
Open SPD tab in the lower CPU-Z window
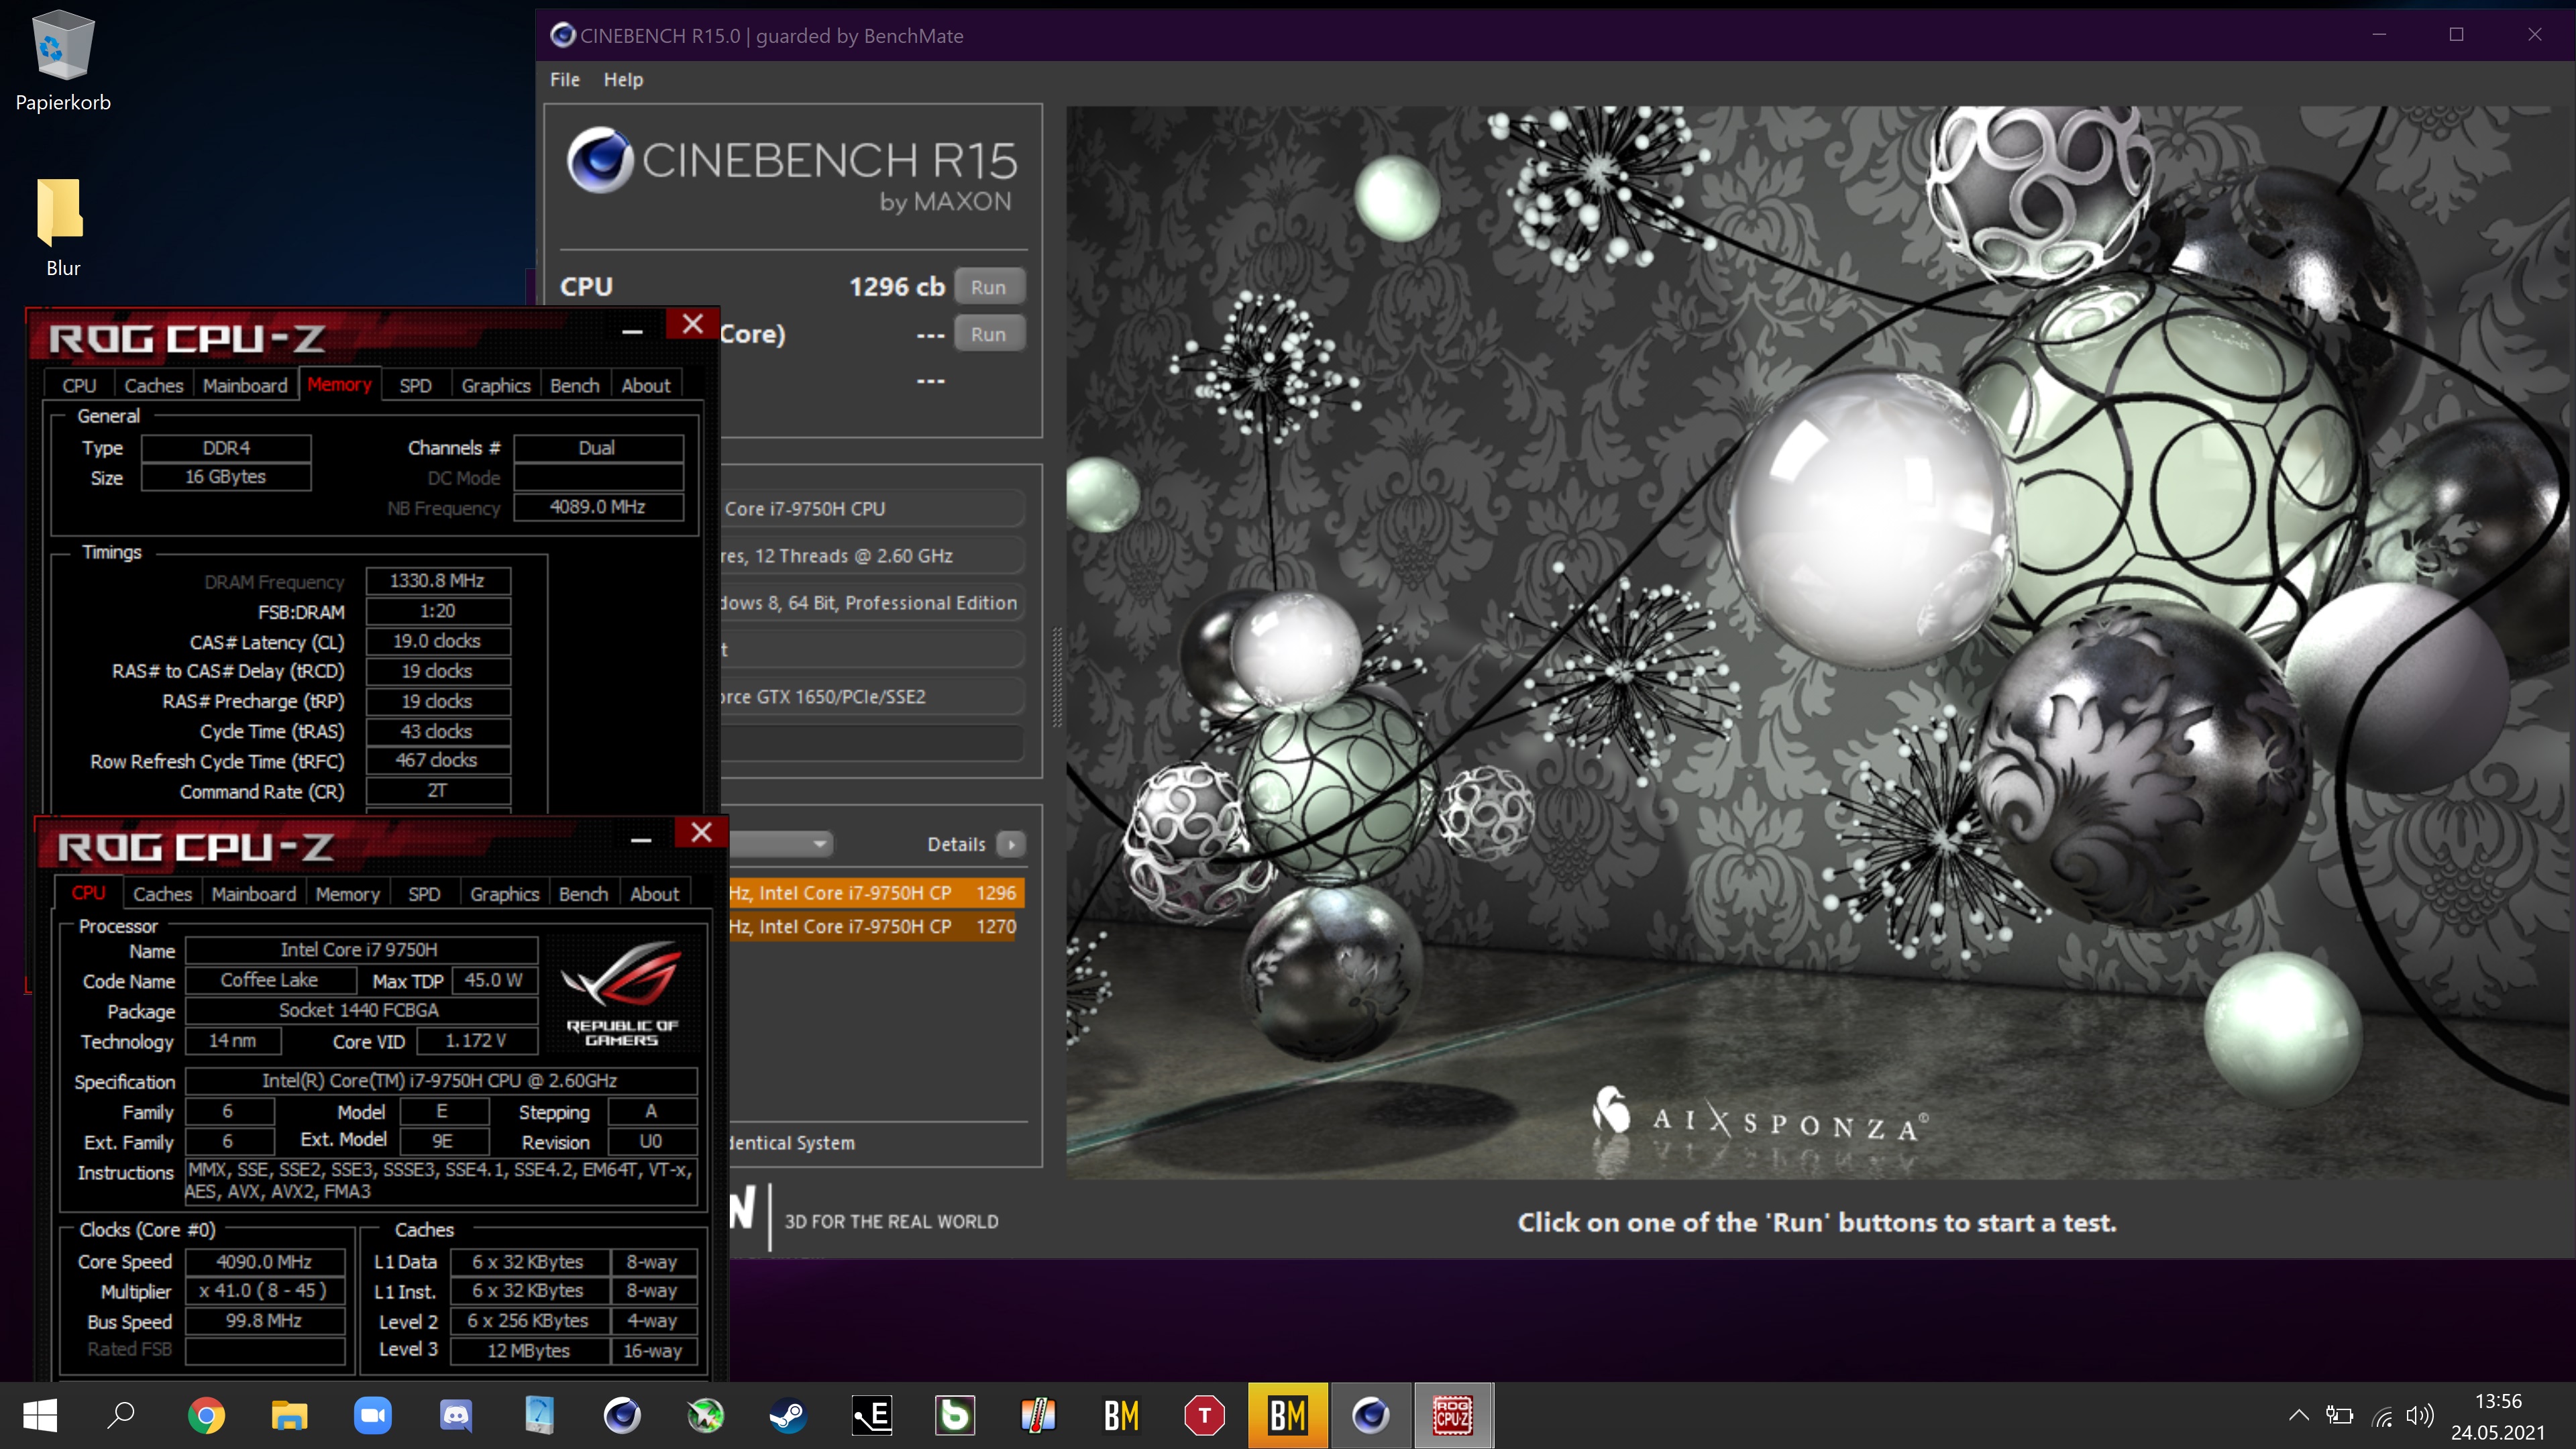tap(424, 894)
